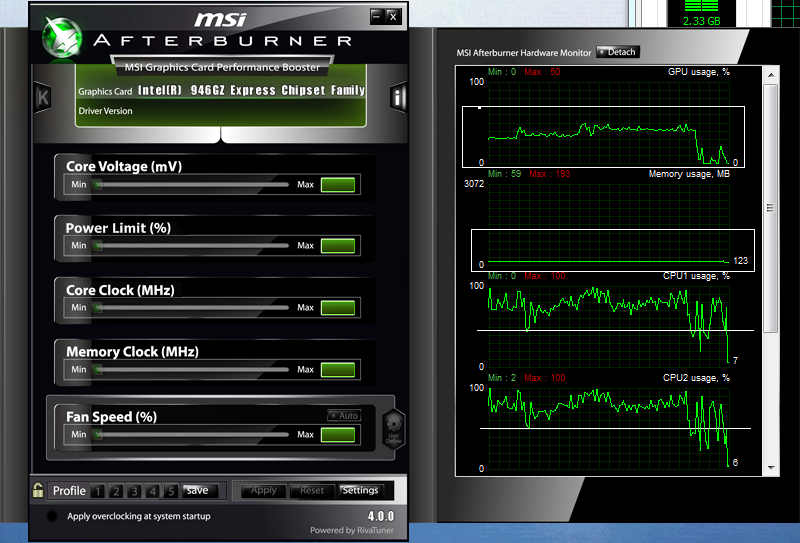This screenshot has height=543, width=800.
Task: Select profile slot 2
Action: (x=116, y=491)
